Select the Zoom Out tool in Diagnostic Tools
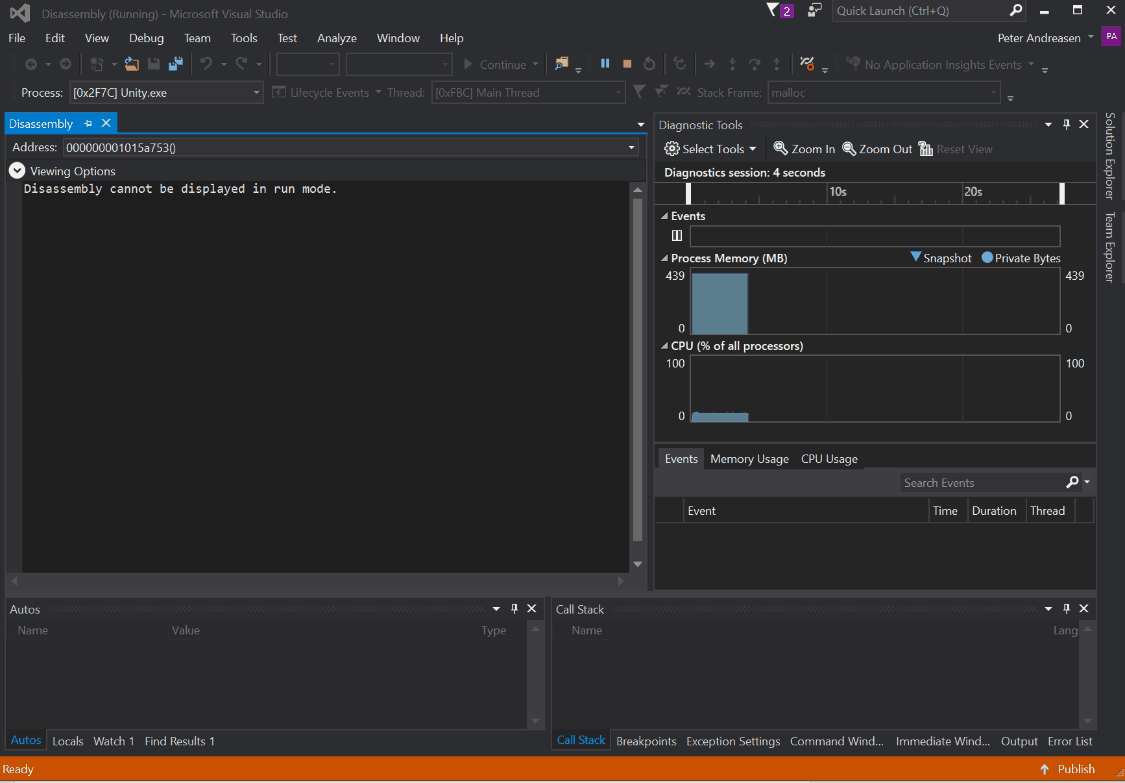The height and width of the screenshot is (783, 1125). pyautogui.click(x=877, y=148)
